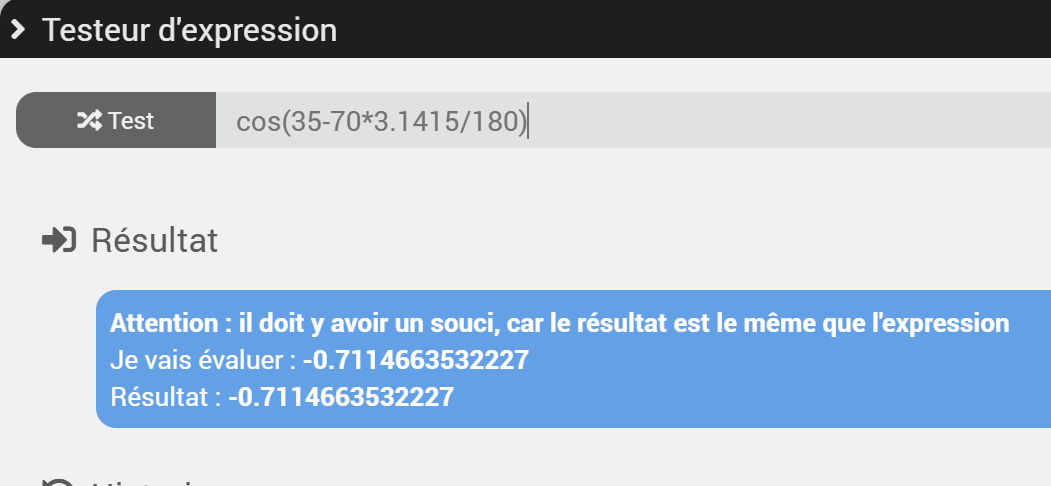Focus the cos expression input field

click(633, 120)
